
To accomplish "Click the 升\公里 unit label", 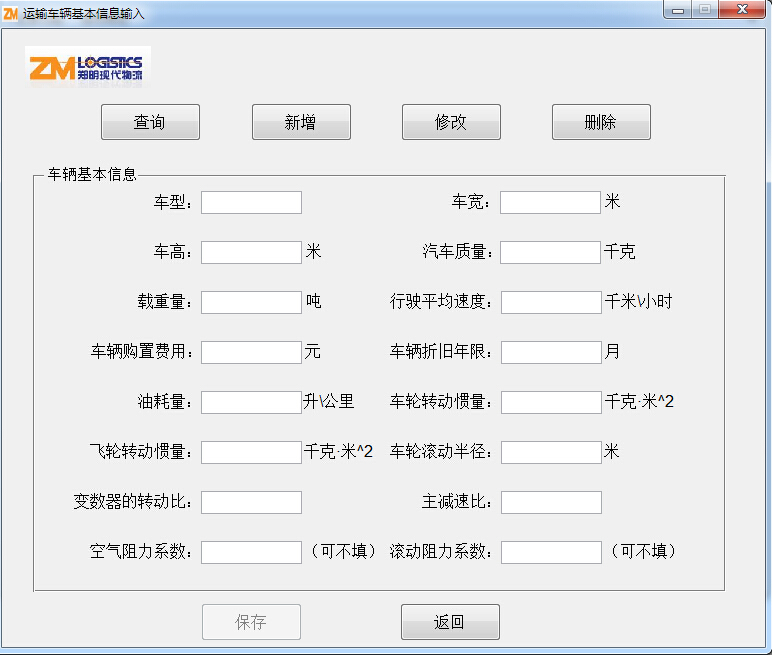I will tap(328, 401).
